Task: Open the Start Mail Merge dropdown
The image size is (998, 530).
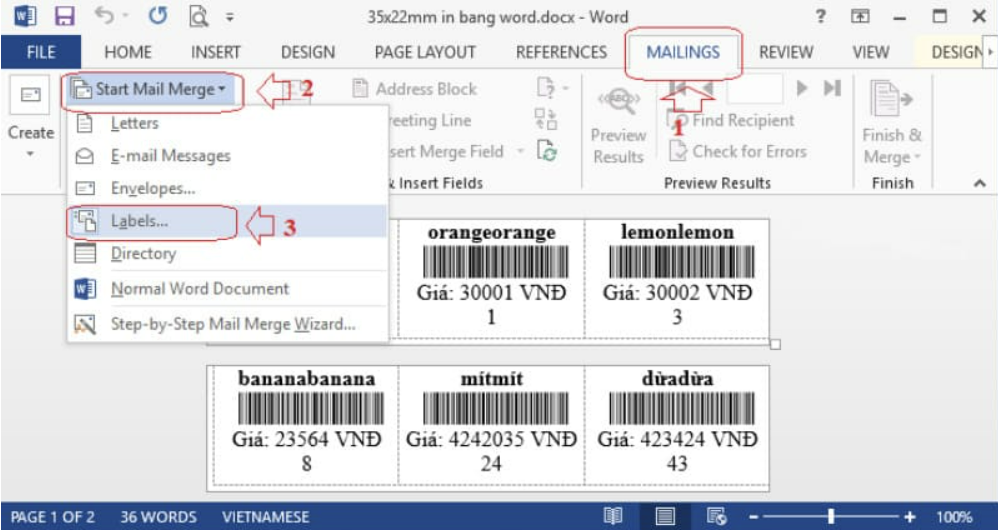Action: click(152, 90)
